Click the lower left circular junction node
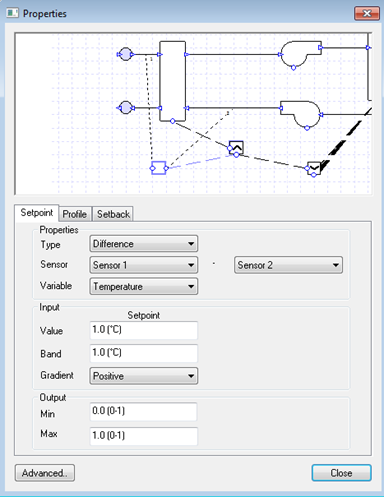Viewport: 384px width, 497px height. (x=126, y=107)
